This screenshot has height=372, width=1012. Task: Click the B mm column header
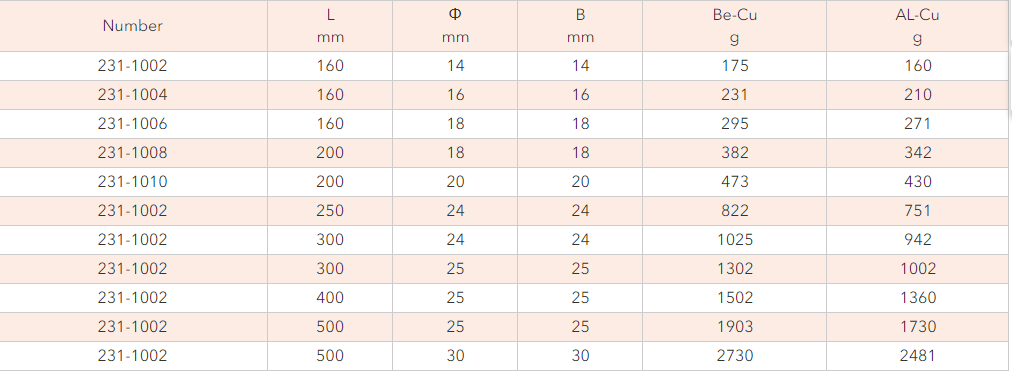click(580, 26)
